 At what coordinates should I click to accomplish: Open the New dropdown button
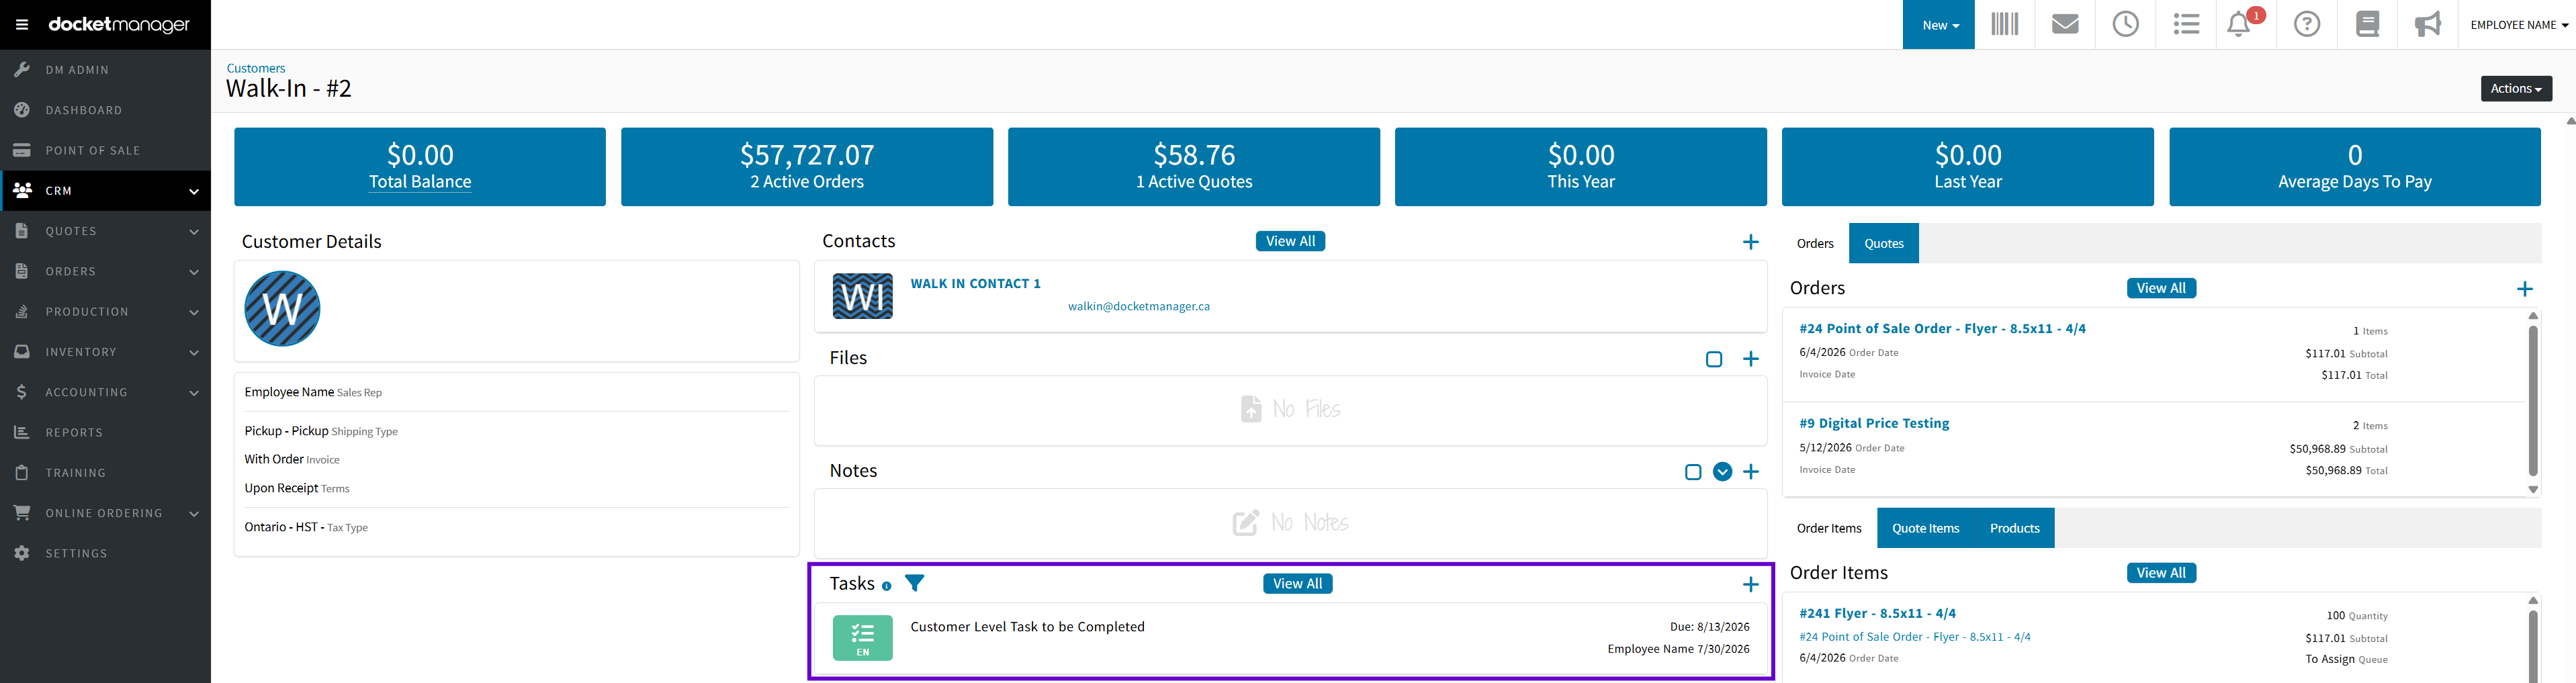coord(1938,24)
